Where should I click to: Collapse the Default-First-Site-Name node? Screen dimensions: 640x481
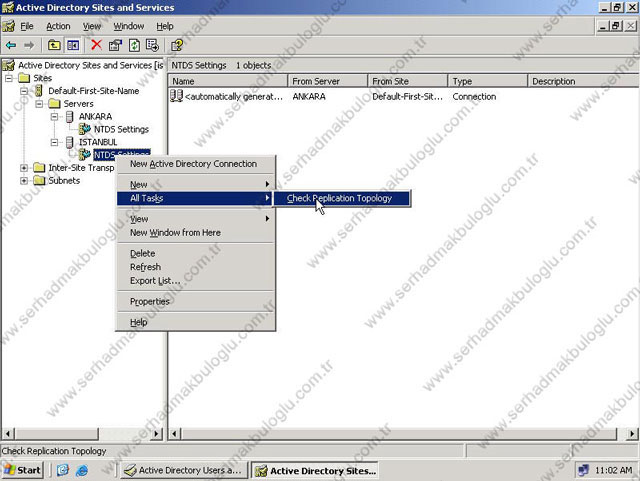click(24, 91)
